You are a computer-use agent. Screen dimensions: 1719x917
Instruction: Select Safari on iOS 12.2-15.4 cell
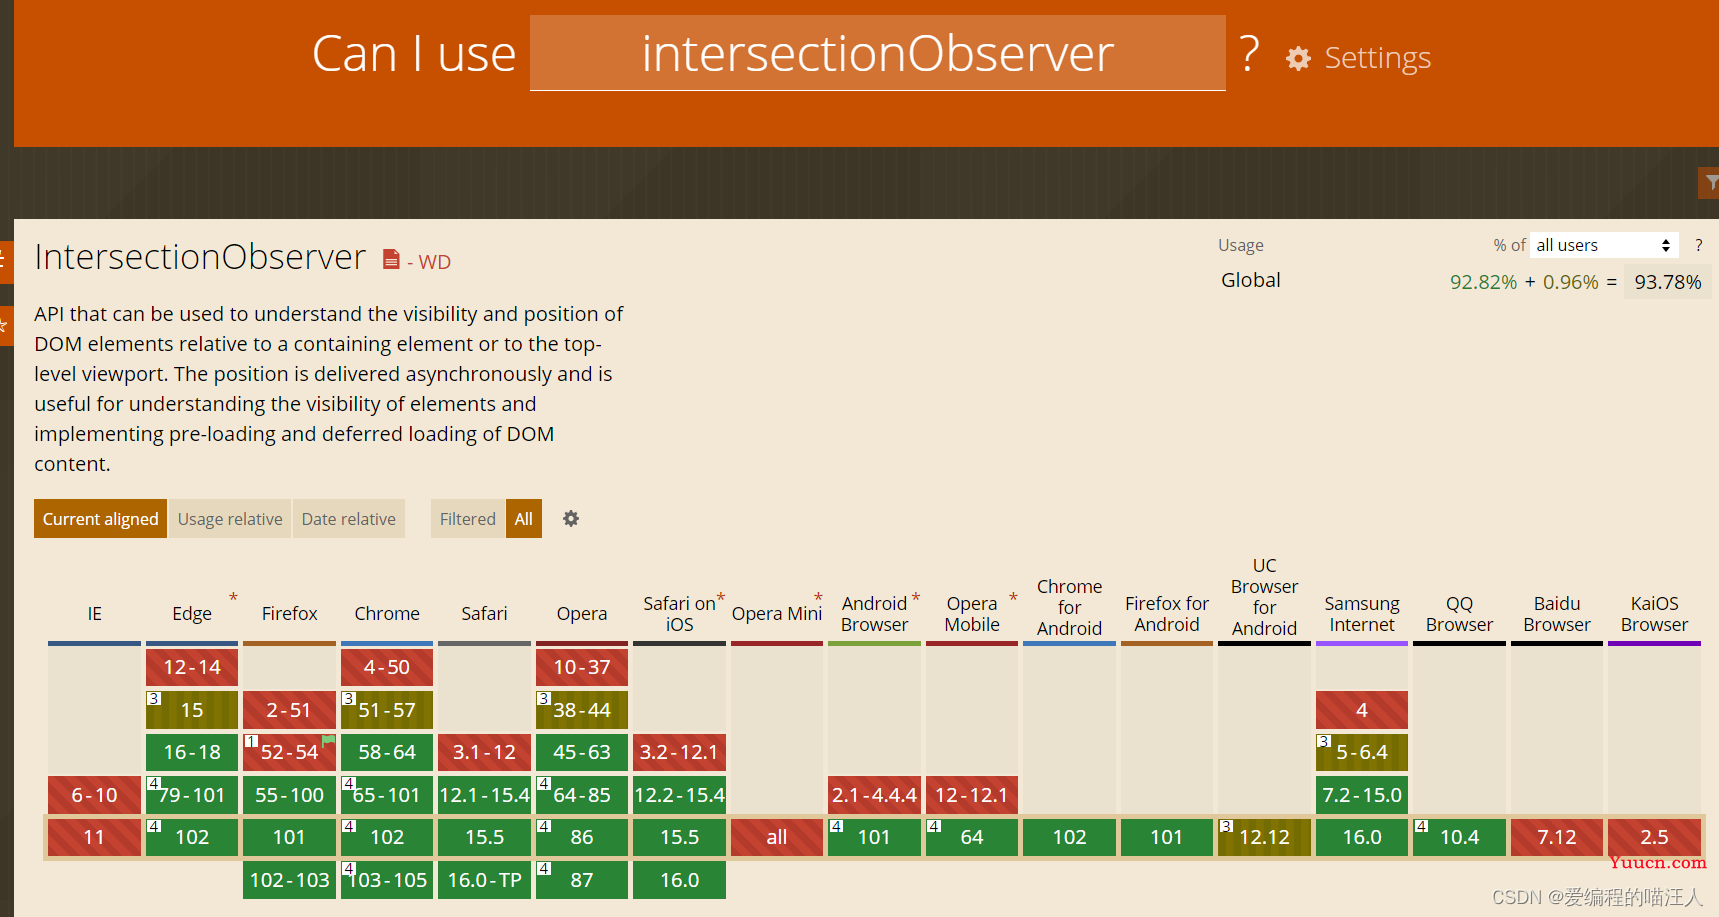(680, 795)
